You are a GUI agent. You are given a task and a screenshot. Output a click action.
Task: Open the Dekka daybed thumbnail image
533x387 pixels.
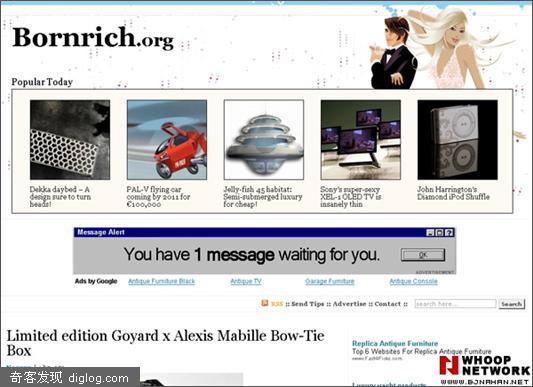(70, 140)
